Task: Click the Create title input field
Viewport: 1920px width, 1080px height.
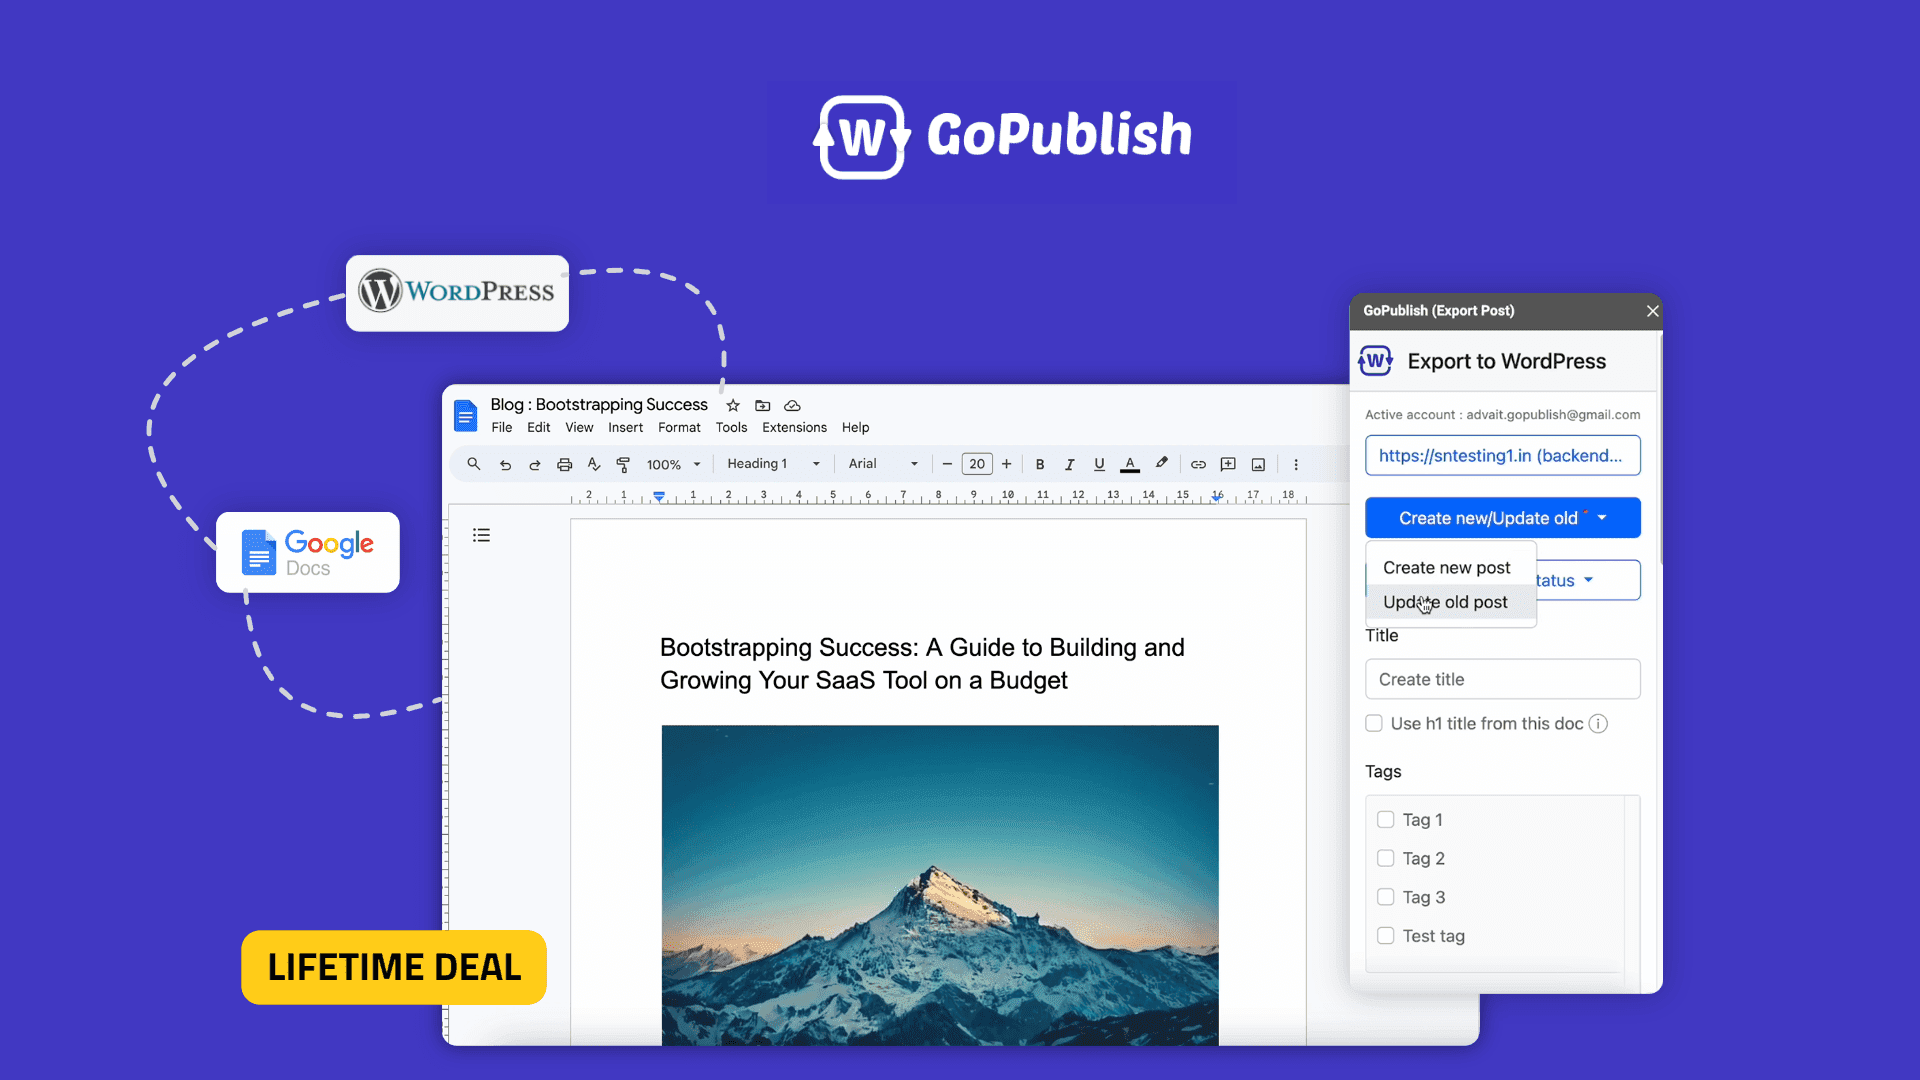Action: (x=1502, y=679)
